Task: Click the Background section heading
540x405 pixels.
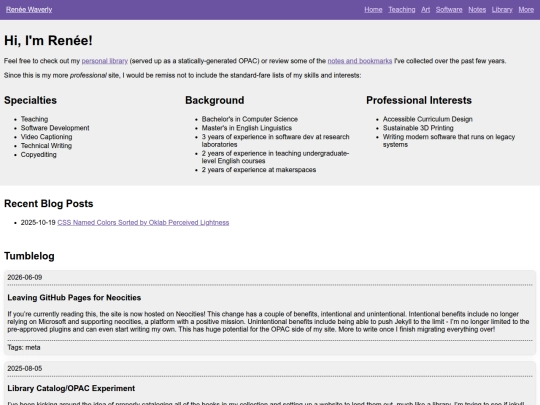Action: coord(215,100)
